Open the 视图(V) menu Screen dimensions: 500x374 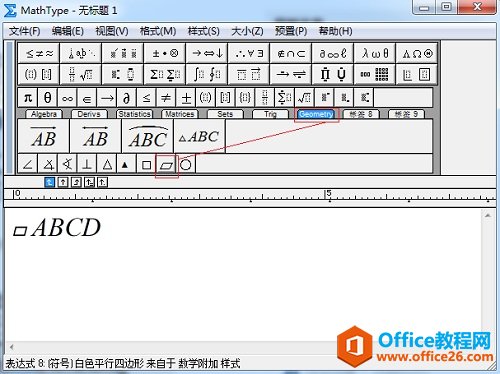[x=112, y=31]
